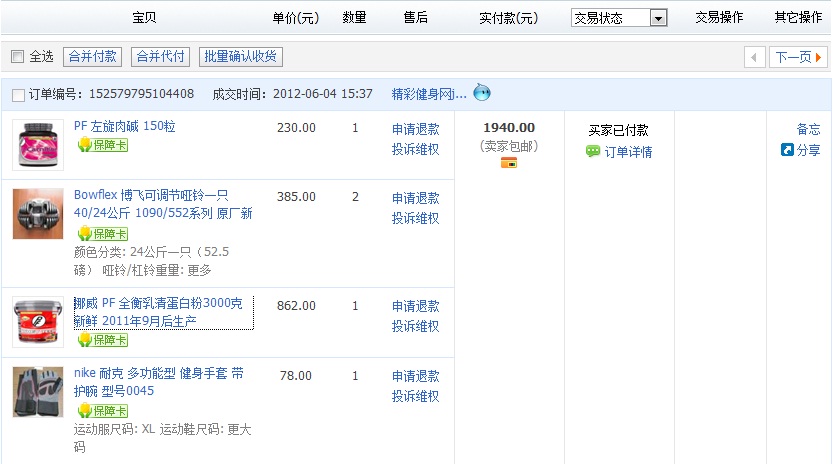833x464 pixels.
Task: Click 申请退款 for nike 健身手套
Action: tap(415, 376)
